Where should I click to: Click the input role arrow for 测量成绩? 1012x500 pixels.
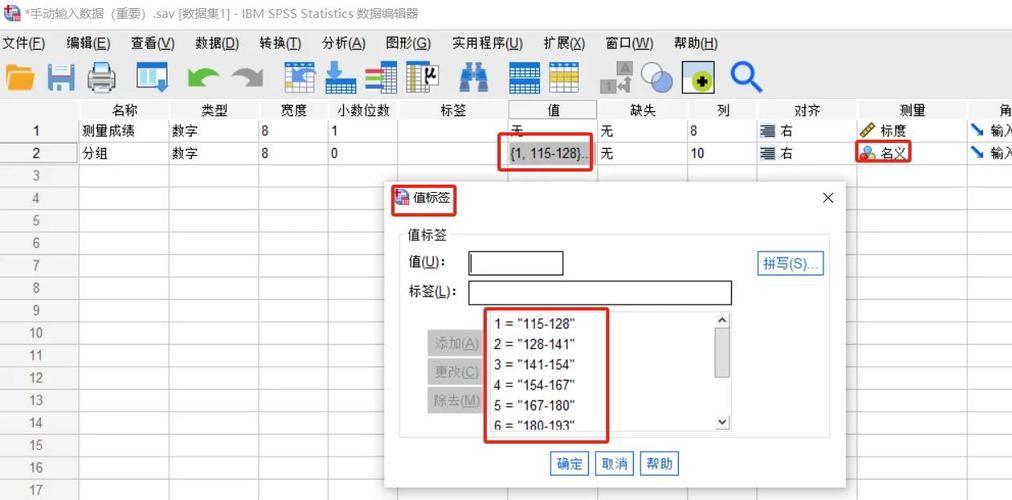click(x=977, y=131)
